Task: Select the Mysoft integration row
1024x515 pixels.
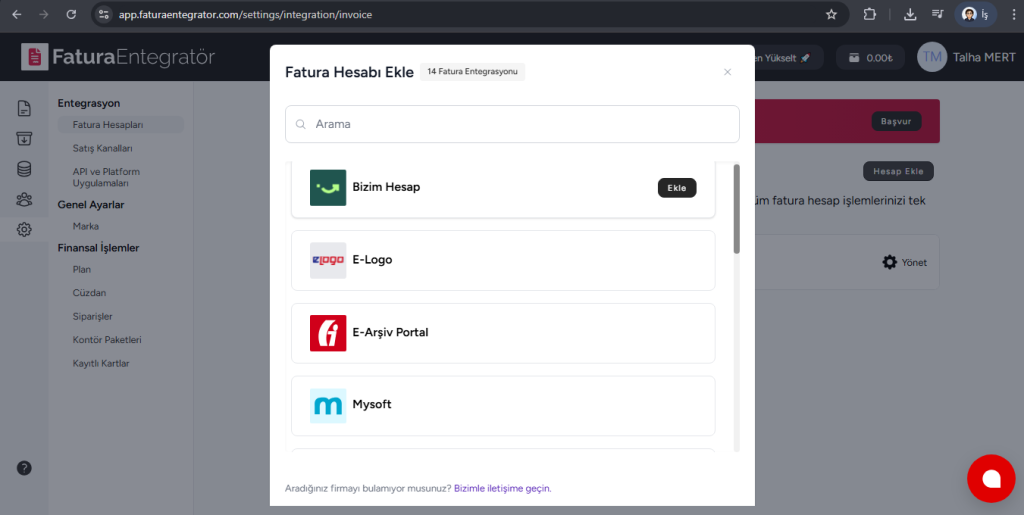Action: tap(503, 405)
